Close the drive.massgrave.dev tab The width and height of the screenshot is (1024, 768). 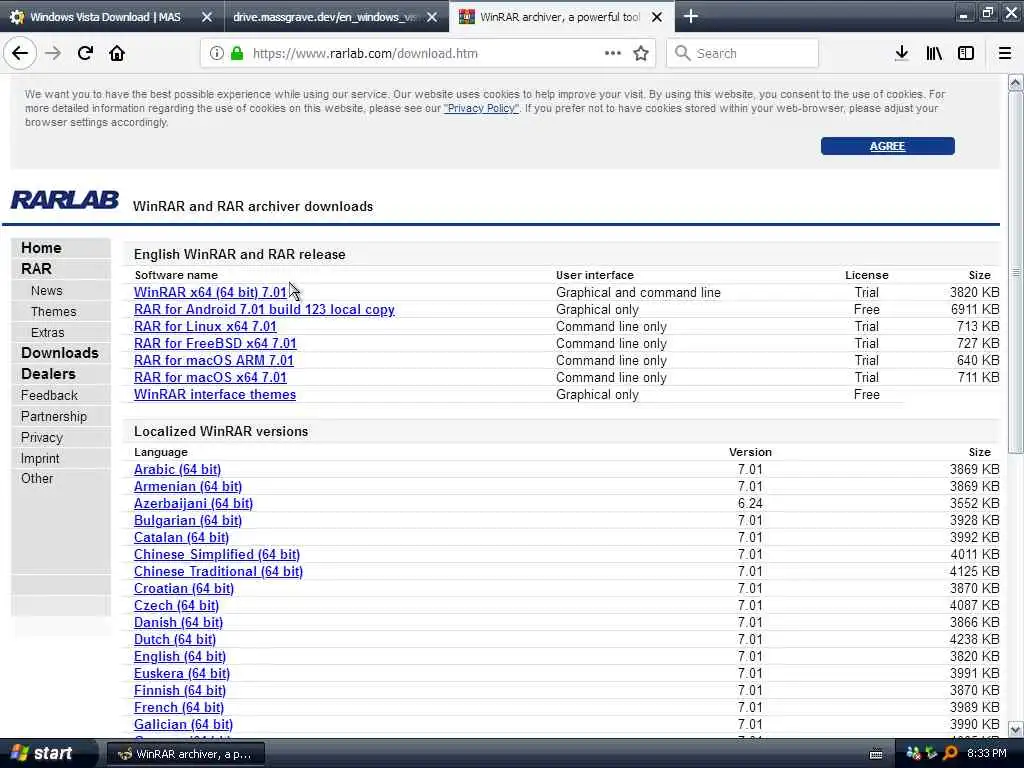(432, 17)
